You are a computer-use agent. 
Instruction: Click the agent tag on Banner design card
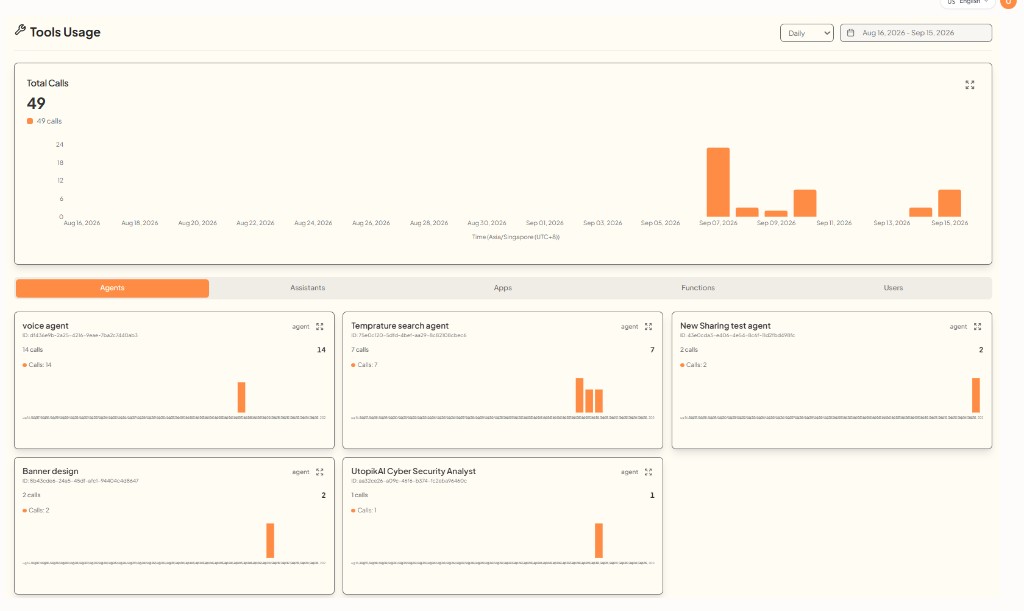[300, 472]
